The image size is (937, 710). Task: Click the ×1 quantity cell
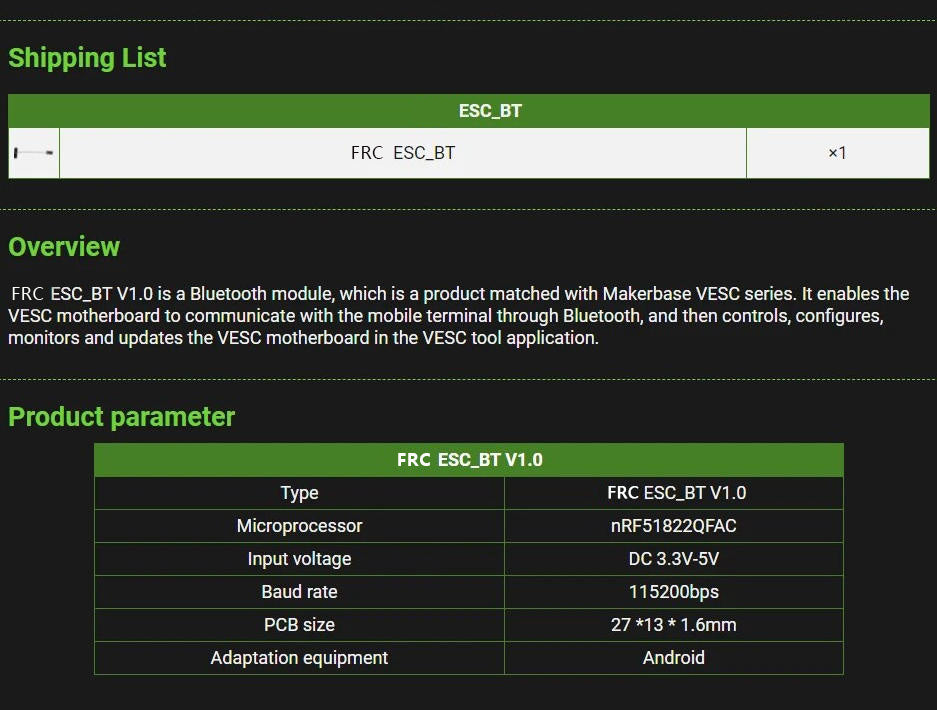click(838, 153)
